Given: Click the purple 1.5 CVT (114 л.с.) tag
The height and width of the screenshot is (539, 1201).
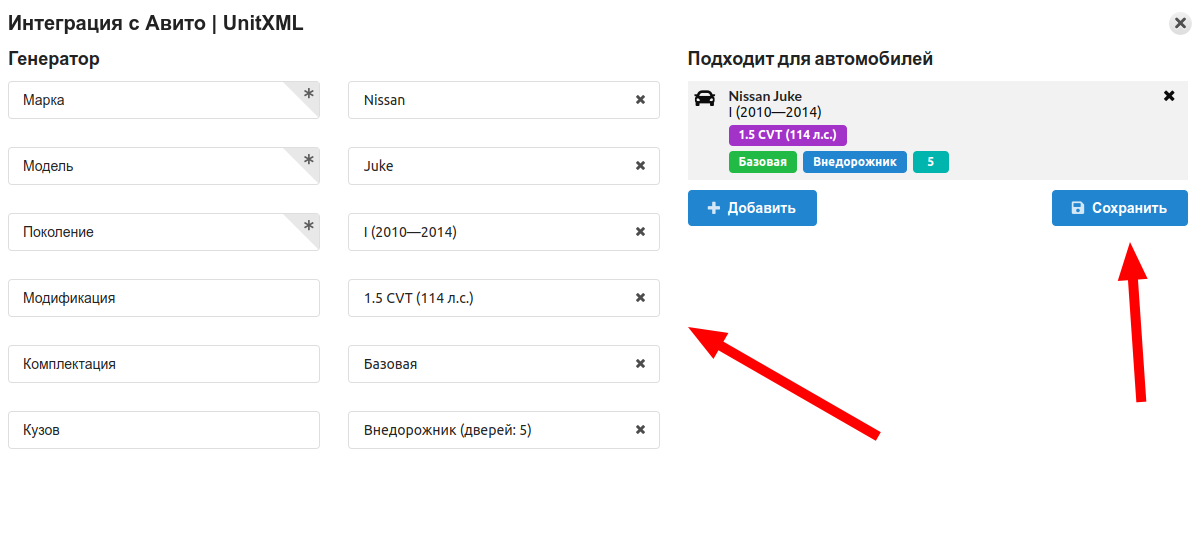Looking at the screenshot, I should pos(788,135).
